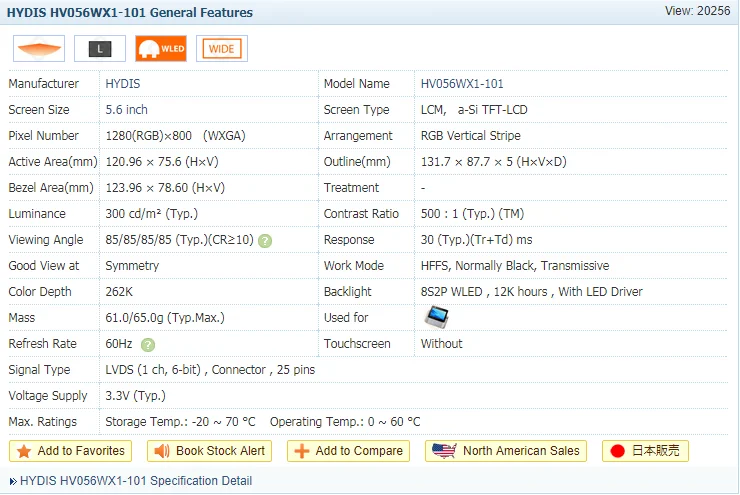Click 'LCM, a-Si TFT-LCD' screen type

pos(474,110)
